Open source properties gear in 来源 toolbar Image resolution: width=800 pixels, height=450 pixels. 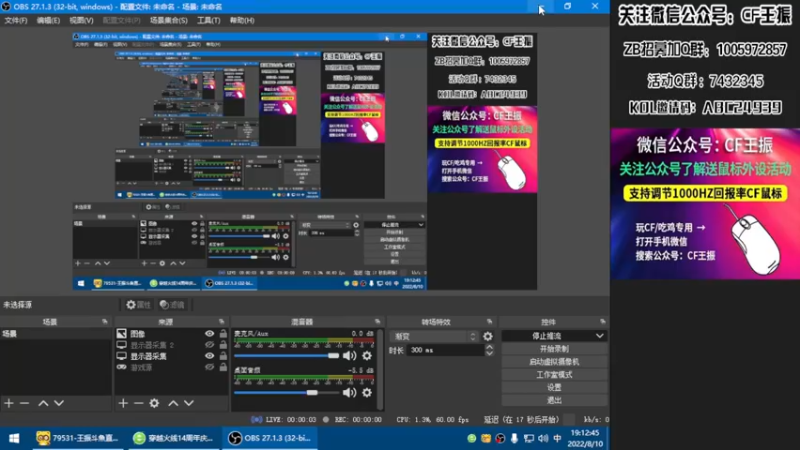click(154, 403)
